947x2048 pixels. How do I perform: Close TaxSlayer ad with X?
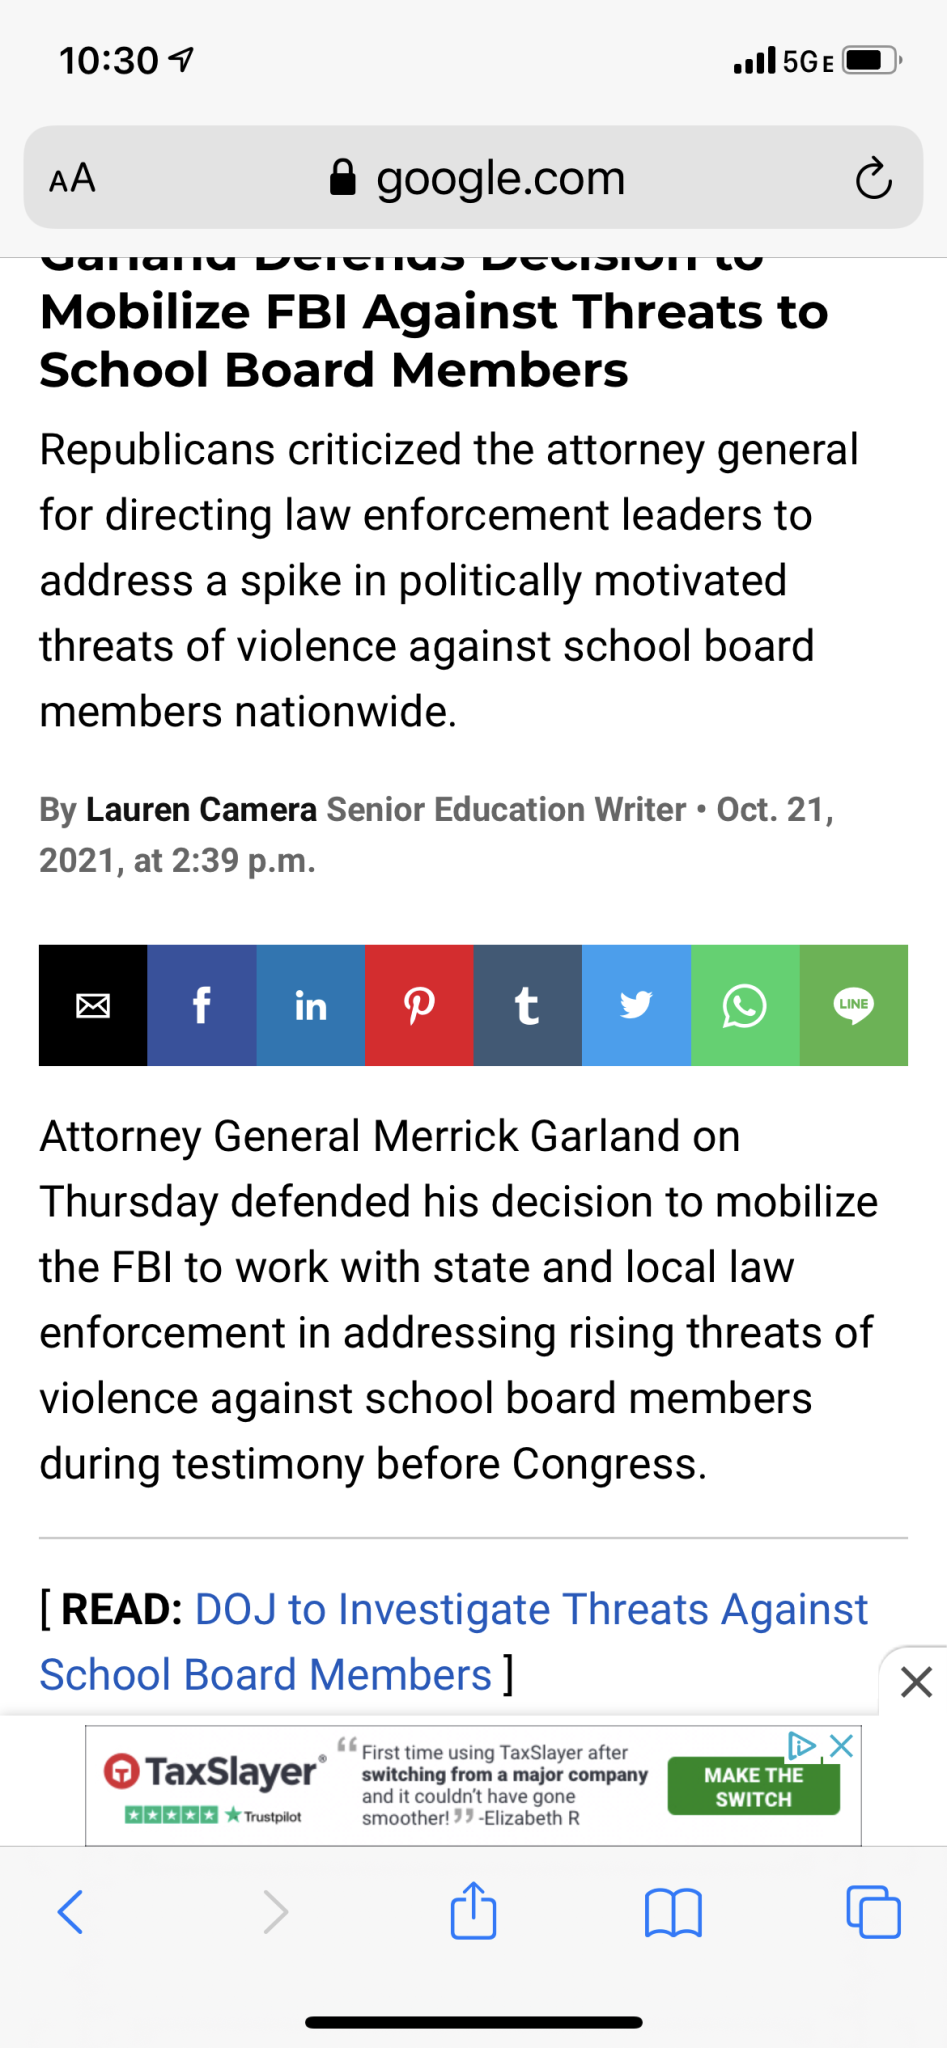842,1746
